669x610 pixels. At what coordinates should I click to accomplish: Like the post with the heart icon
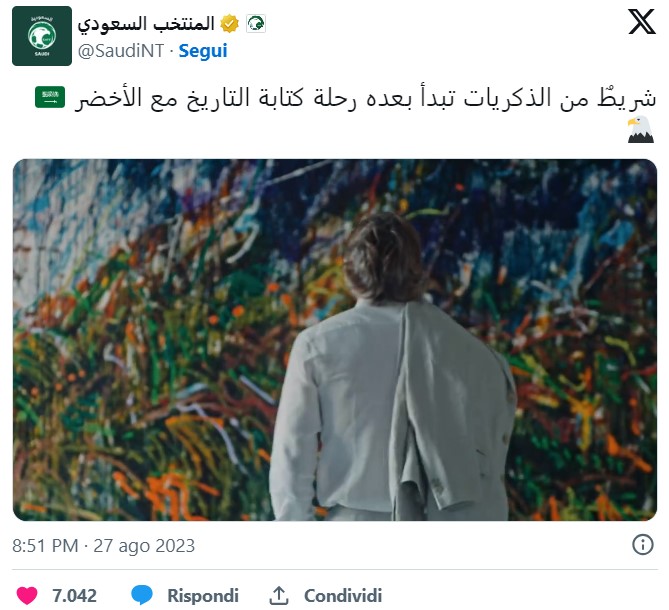pos(27,595)
